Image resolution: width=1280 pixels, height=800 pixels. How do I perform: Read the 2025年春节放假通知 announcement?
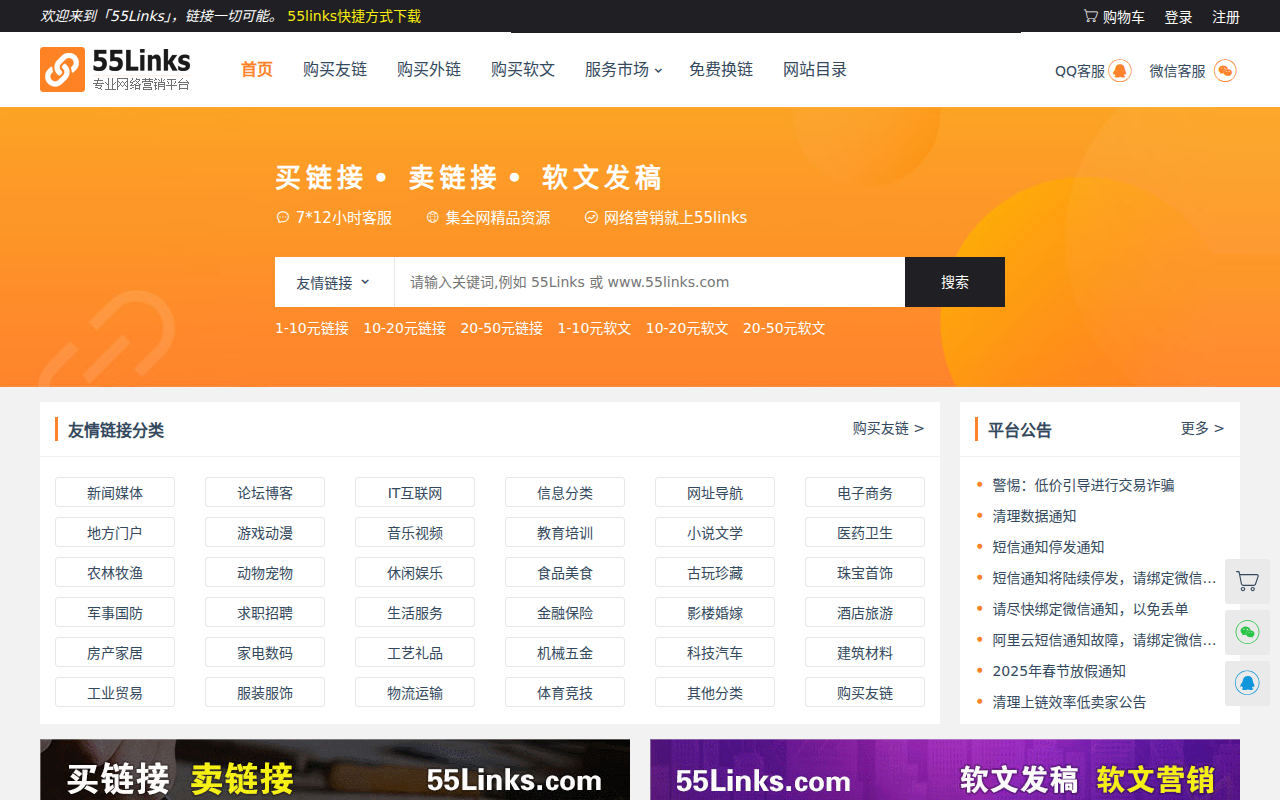(1058, 671)
